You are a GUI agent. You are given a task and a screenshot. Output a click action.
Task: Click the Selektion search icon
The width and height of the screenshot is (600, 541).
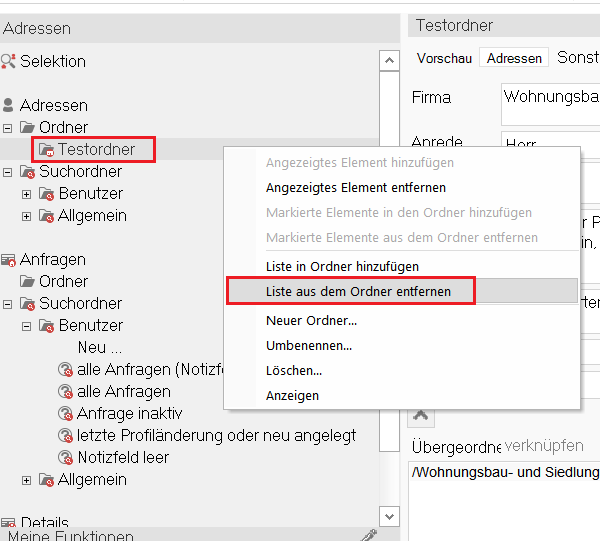tap(9, 61)
